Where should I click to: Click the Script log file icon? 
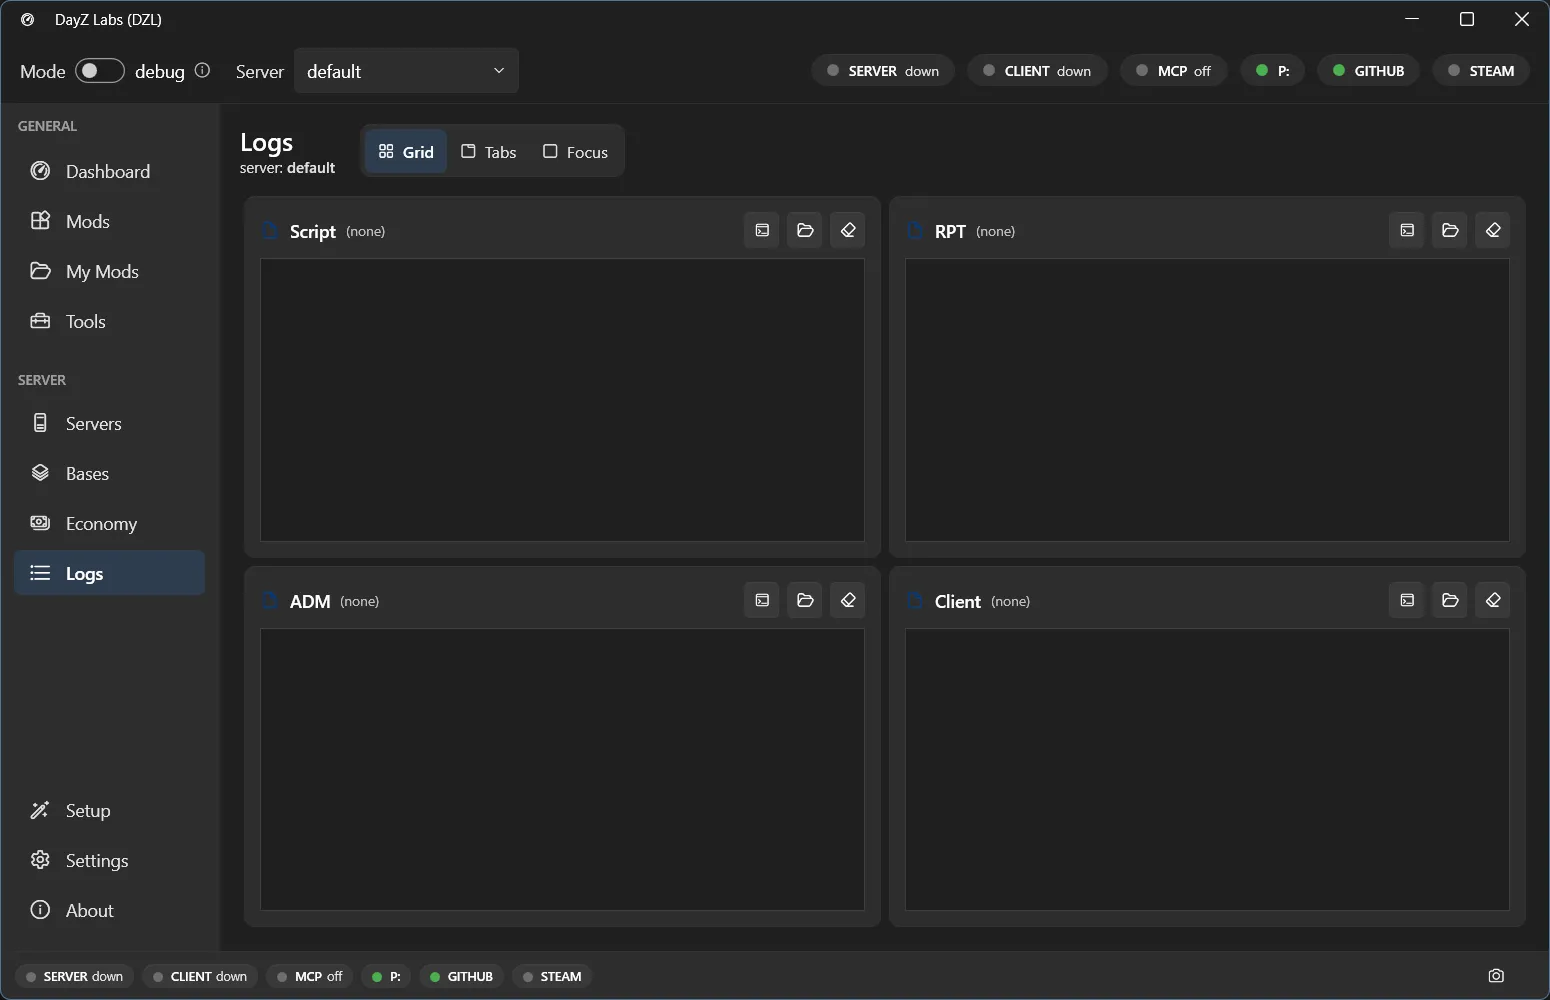pyautogui.click(x=269, y=231)
